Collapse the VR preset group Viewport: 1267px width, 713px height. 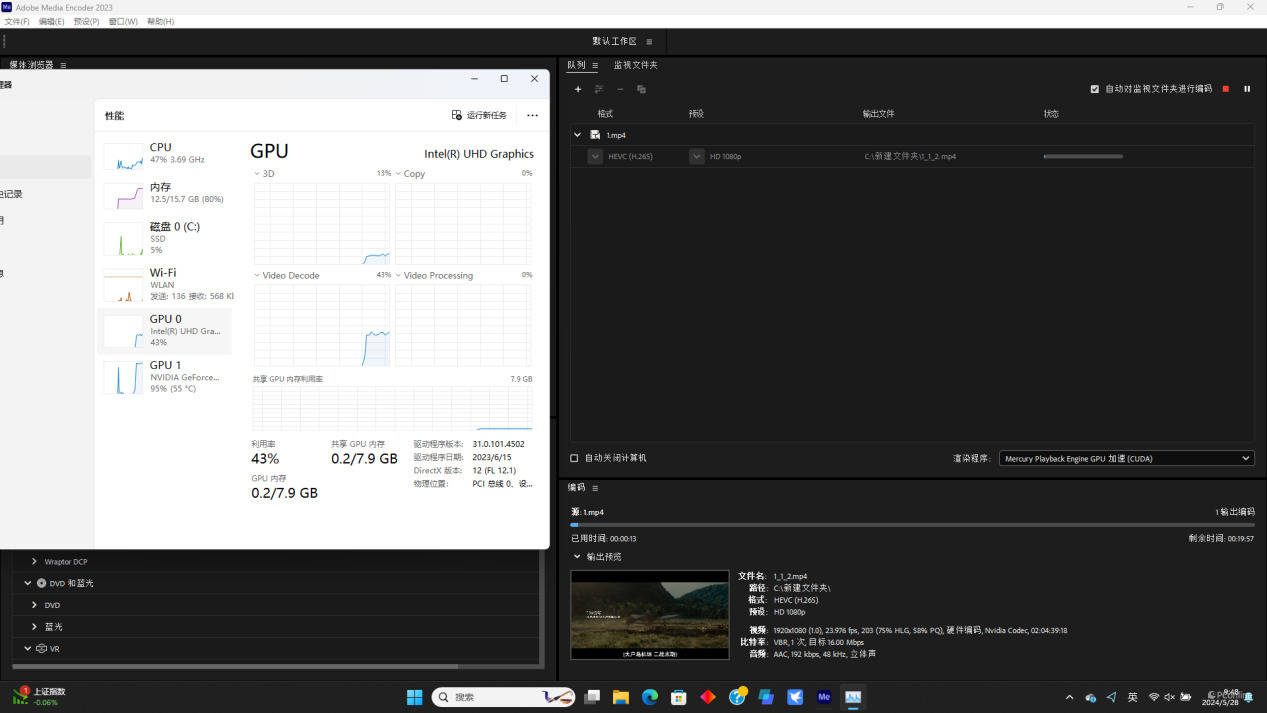click(x=28, y=649)
